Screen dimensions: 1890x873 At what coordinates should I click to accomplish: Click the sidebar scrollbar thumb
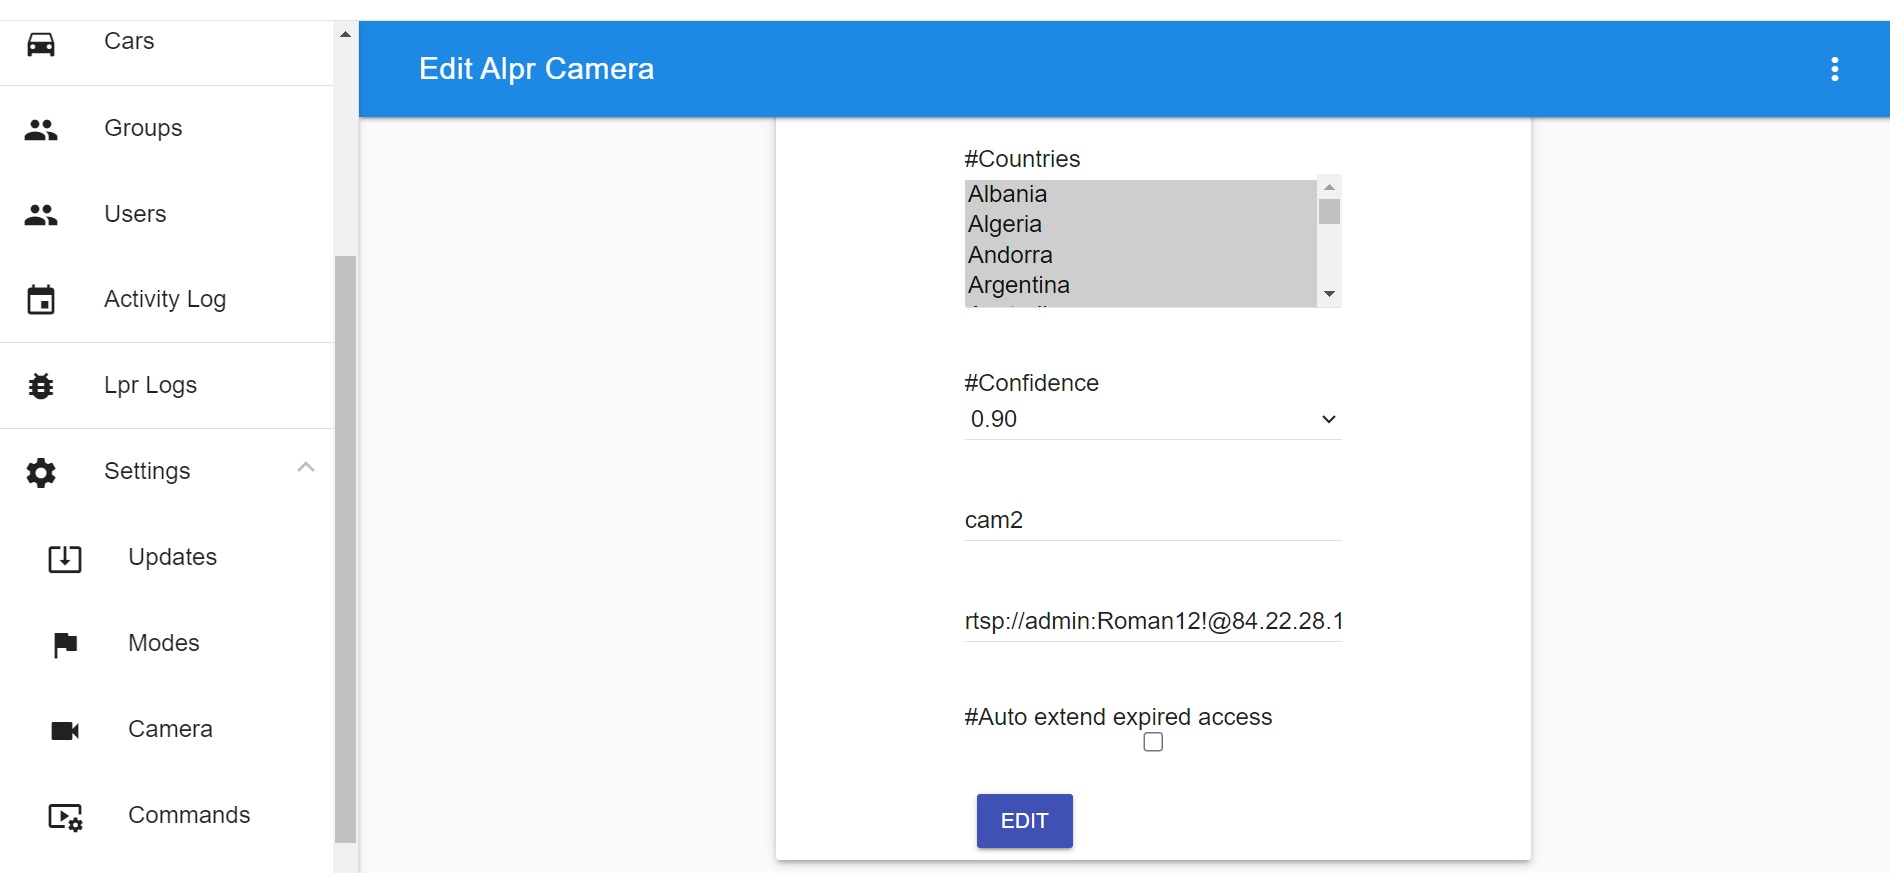click(345, 549)
